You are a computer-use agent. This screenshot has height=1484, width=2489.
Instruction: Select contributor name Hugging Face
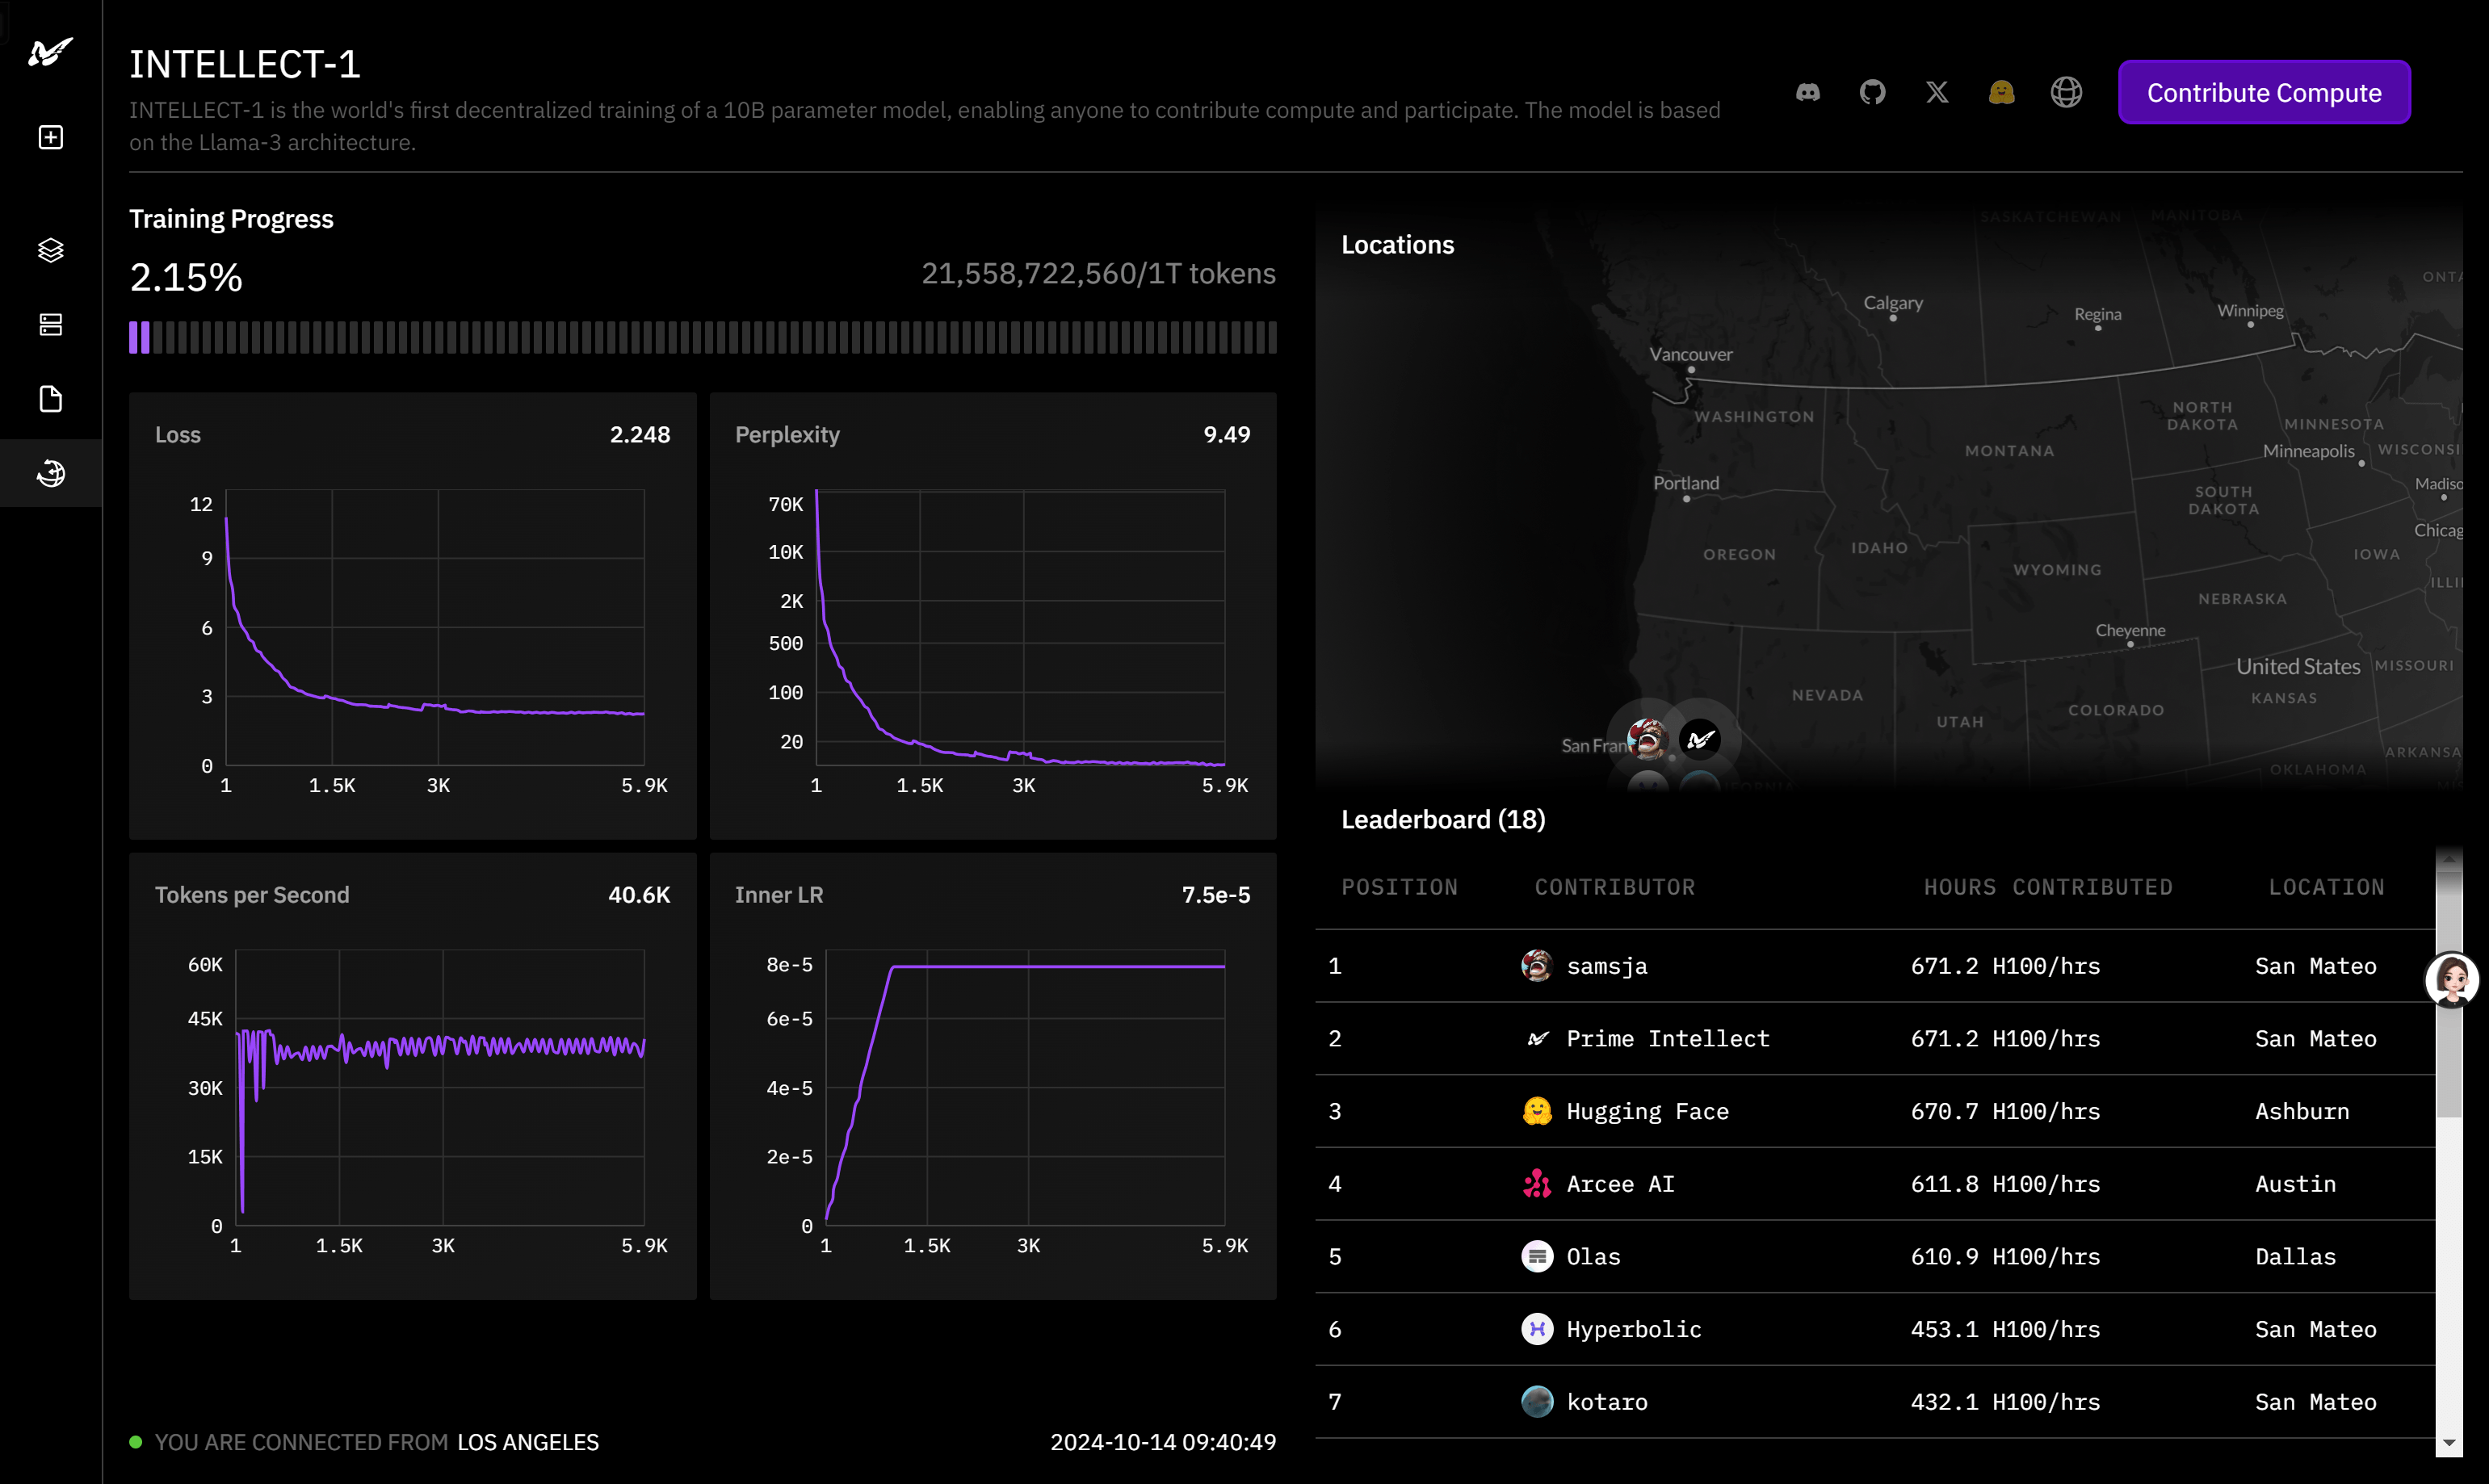coord(1647,1111)
